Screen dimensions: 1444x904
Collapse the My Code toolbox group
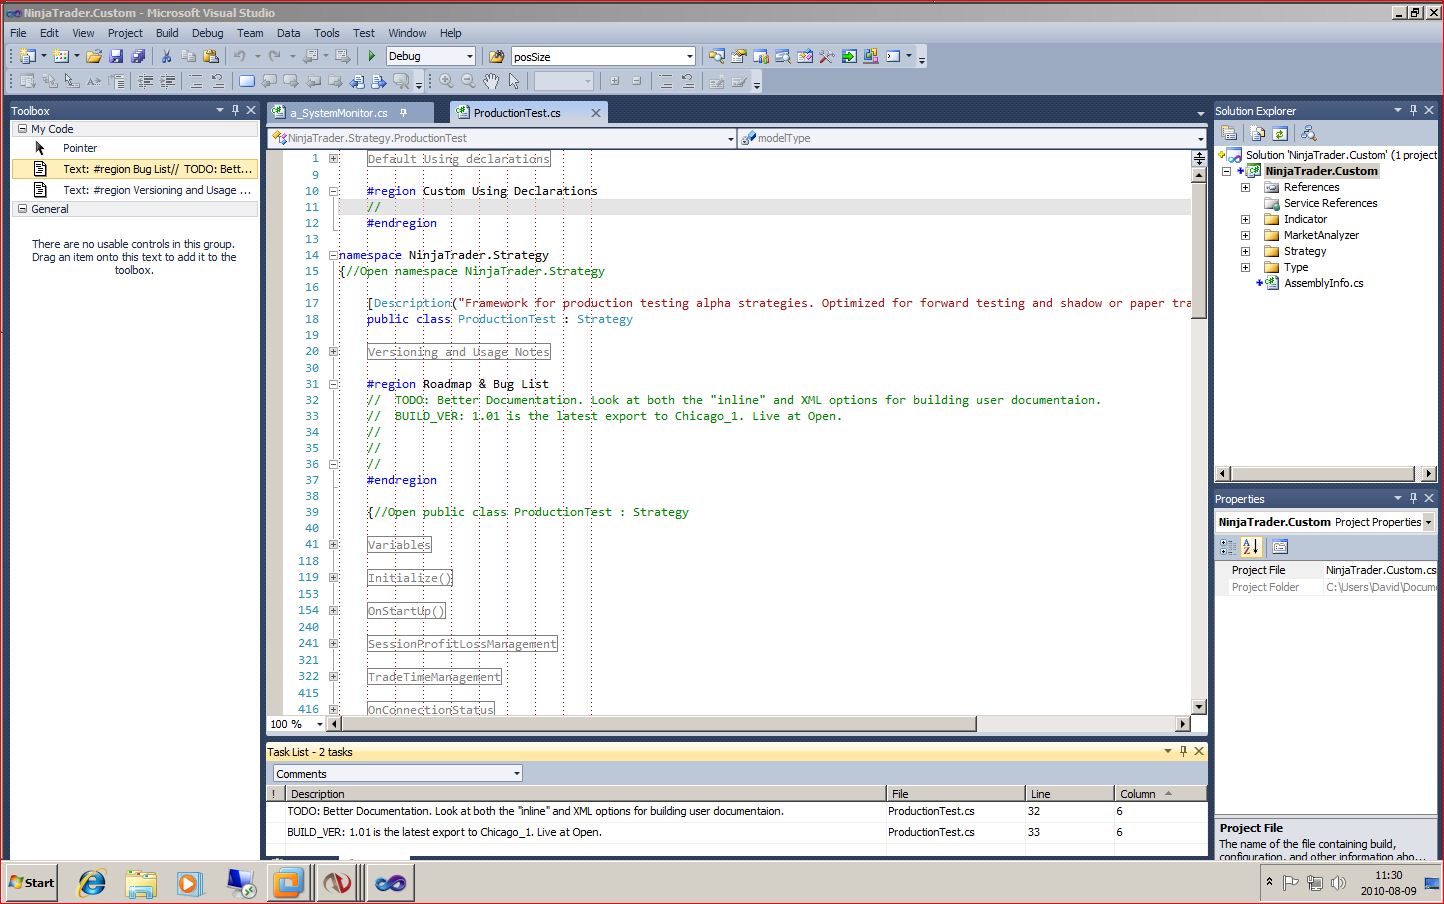[22, 129]
